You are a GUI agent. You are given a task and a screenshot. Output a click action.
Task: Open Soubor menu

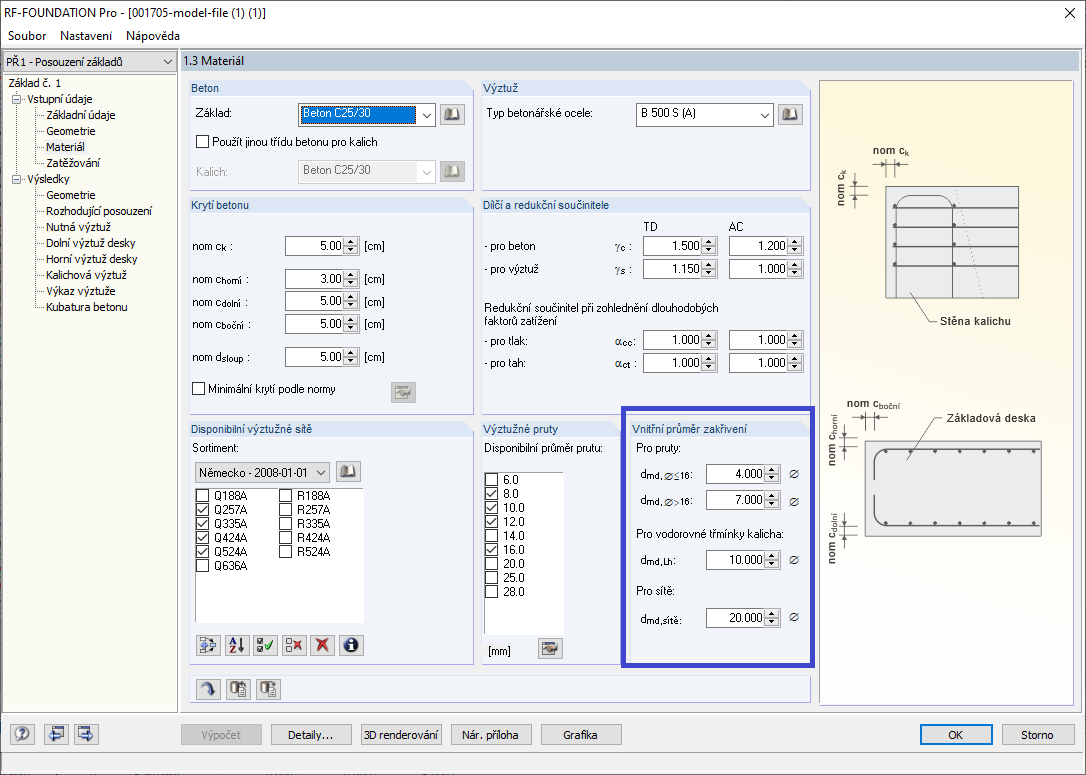click(27, 36)
